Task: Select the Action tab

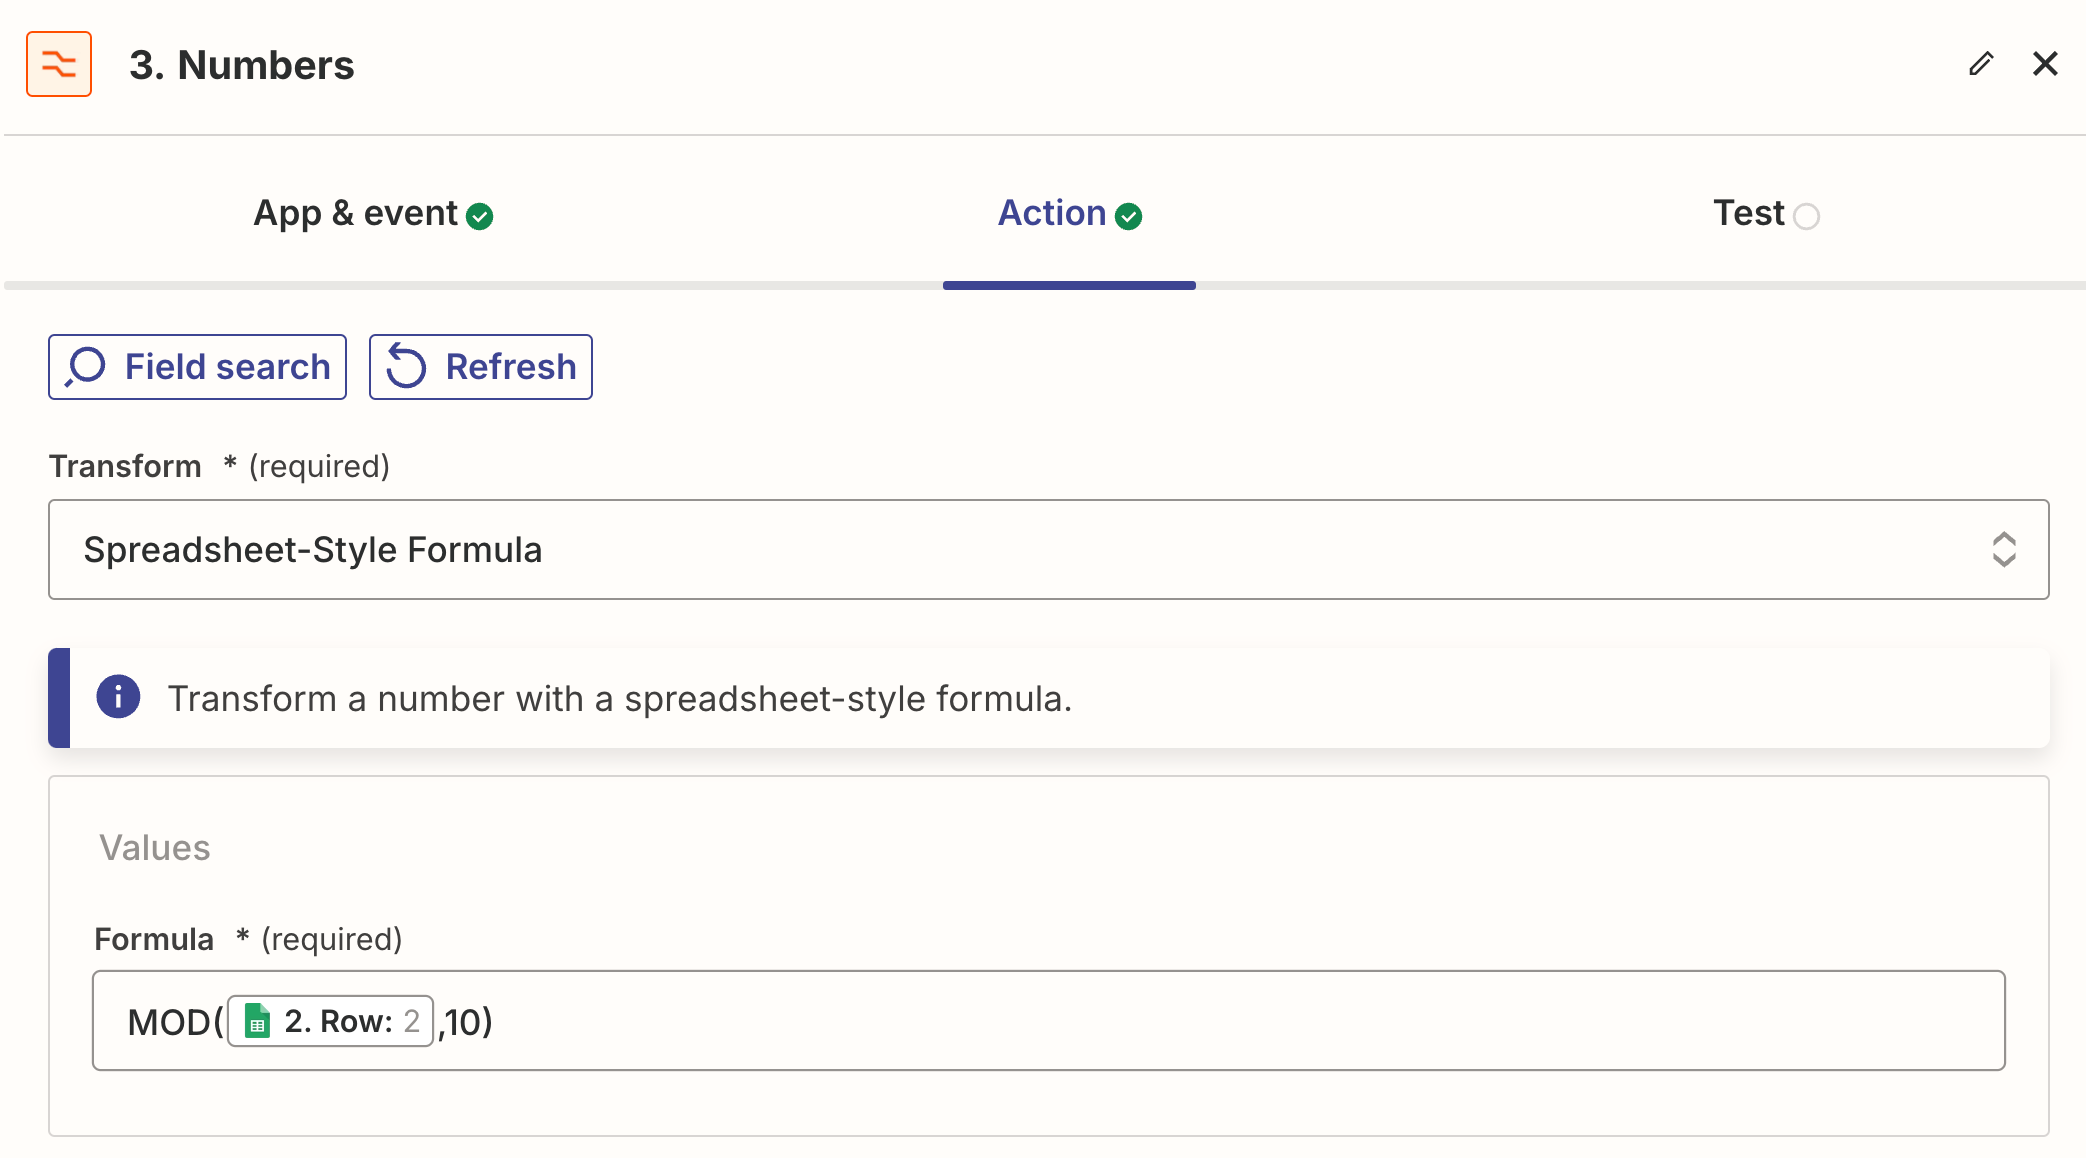Action: tap(1052, 213)
